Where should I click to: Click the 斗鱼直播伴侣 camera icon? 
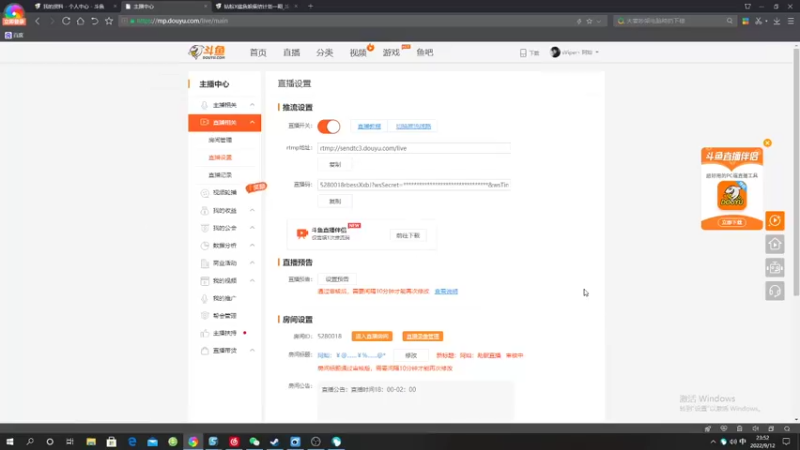(302, 233)
